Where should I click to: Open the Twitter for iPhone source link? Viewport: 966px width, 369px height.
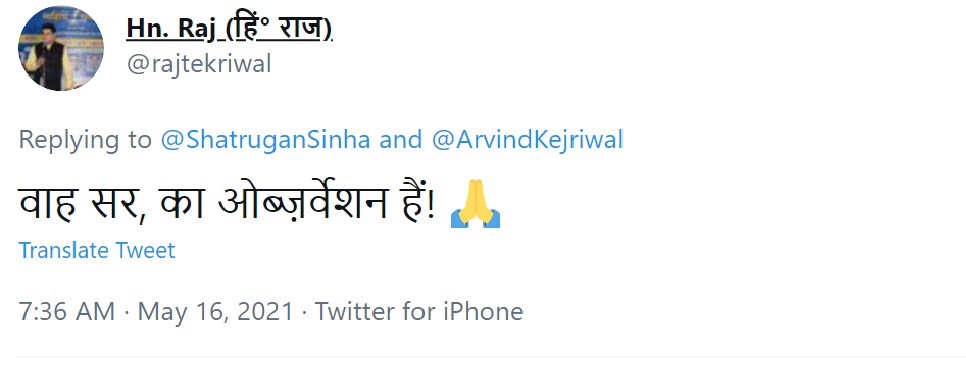click(x=419, y=312)
